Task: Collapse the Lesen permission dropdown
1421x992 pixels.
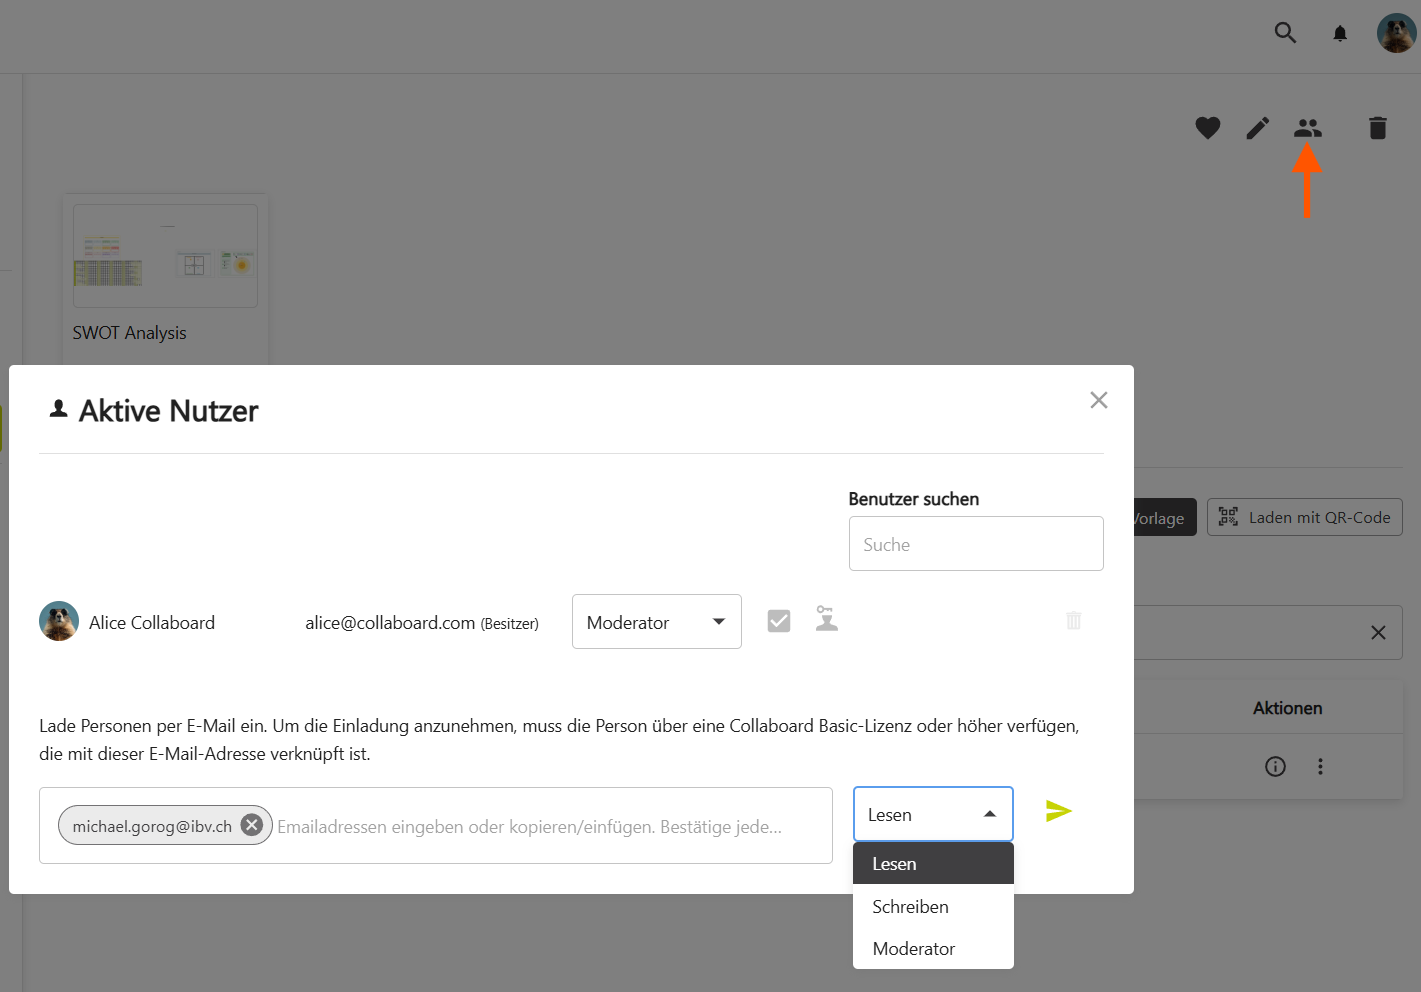Action: coord(932,815)
